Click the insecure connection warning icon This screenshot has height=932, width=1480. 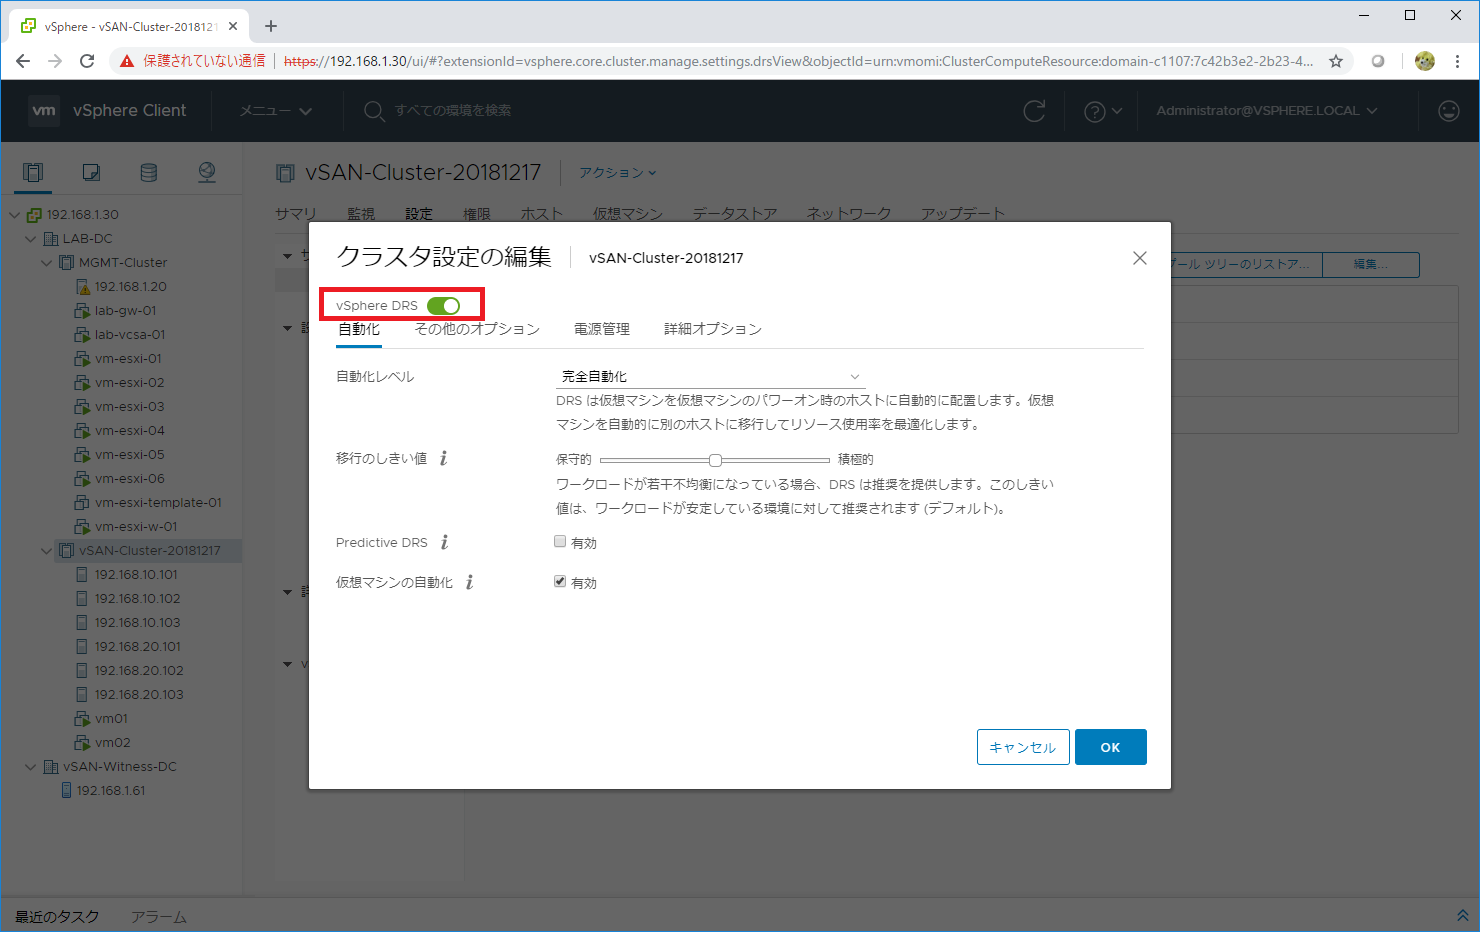point(127,61)
